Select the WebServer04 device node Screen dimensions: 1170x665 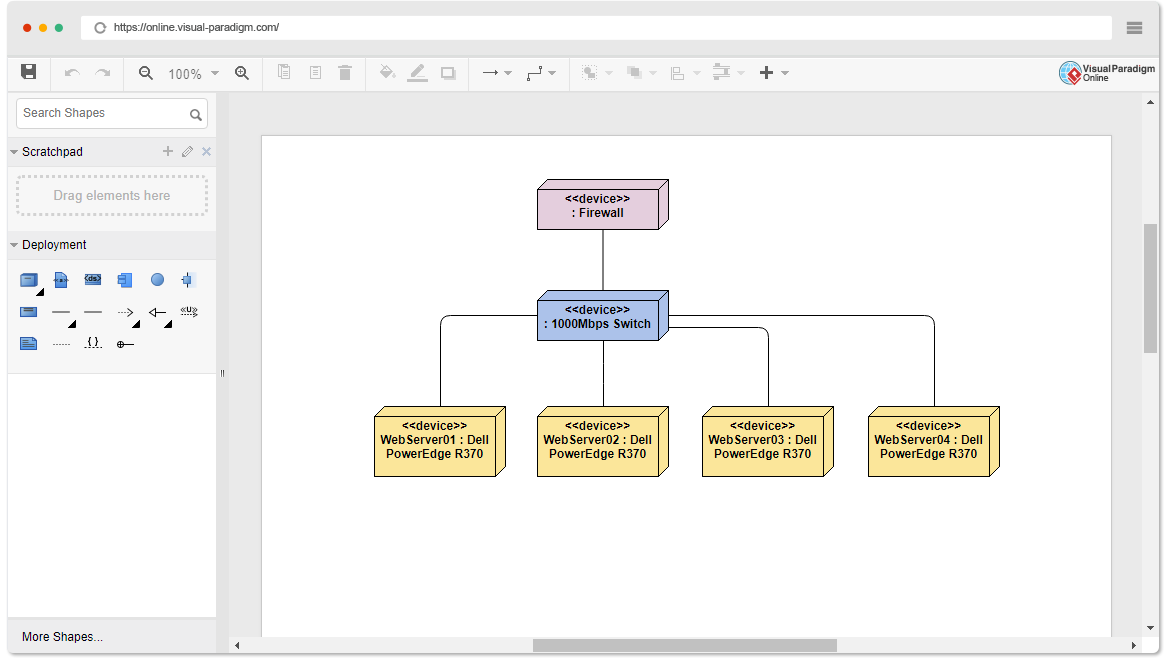[933, 442]
